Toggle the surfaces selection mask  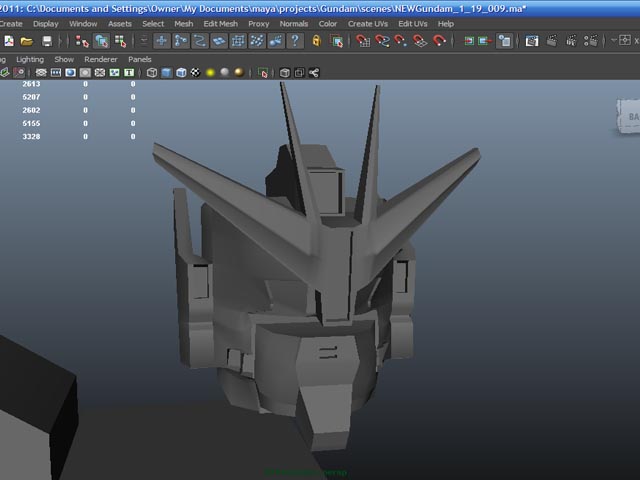coord(219,41)
